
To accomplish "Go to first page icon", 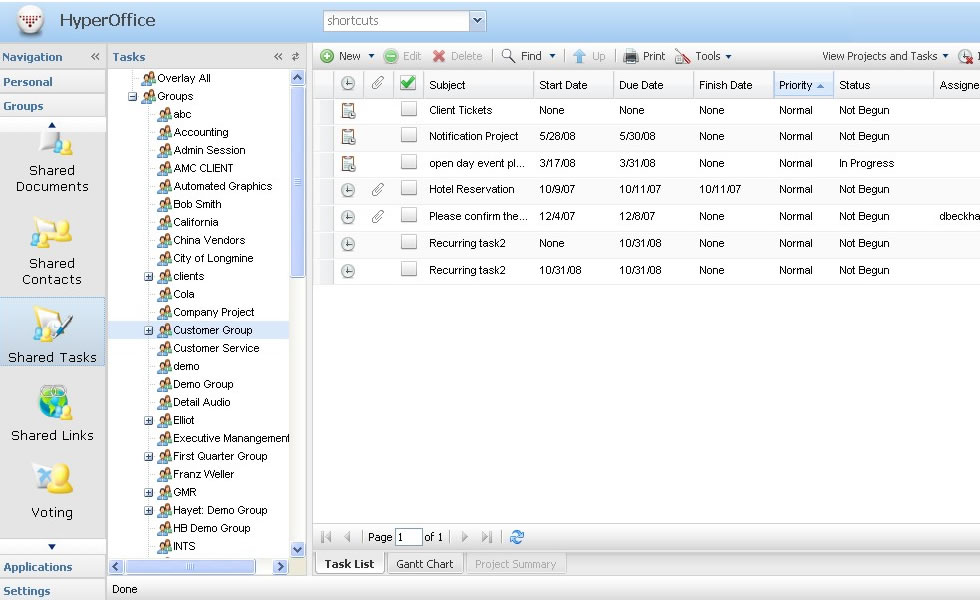I will (326, 537).
